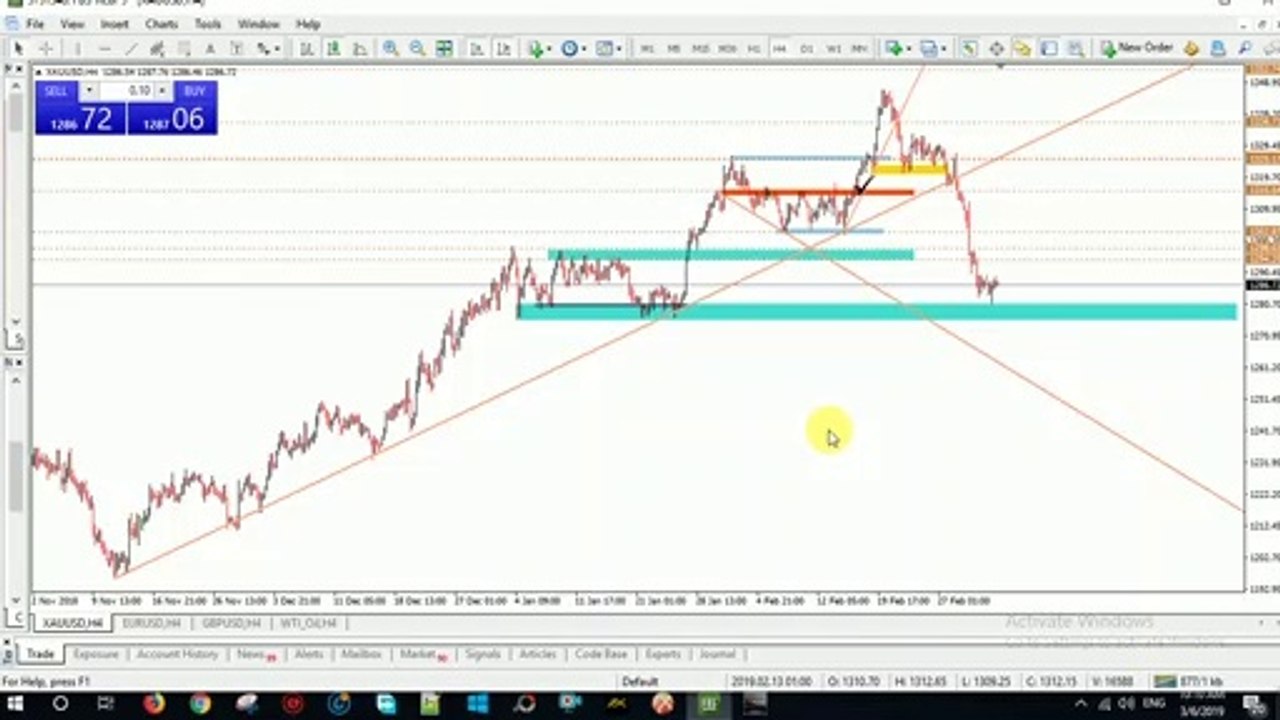1280x720 pixels.
Task: Switch to the EURUSD,H4 chart tab
Action: (151, 623)
